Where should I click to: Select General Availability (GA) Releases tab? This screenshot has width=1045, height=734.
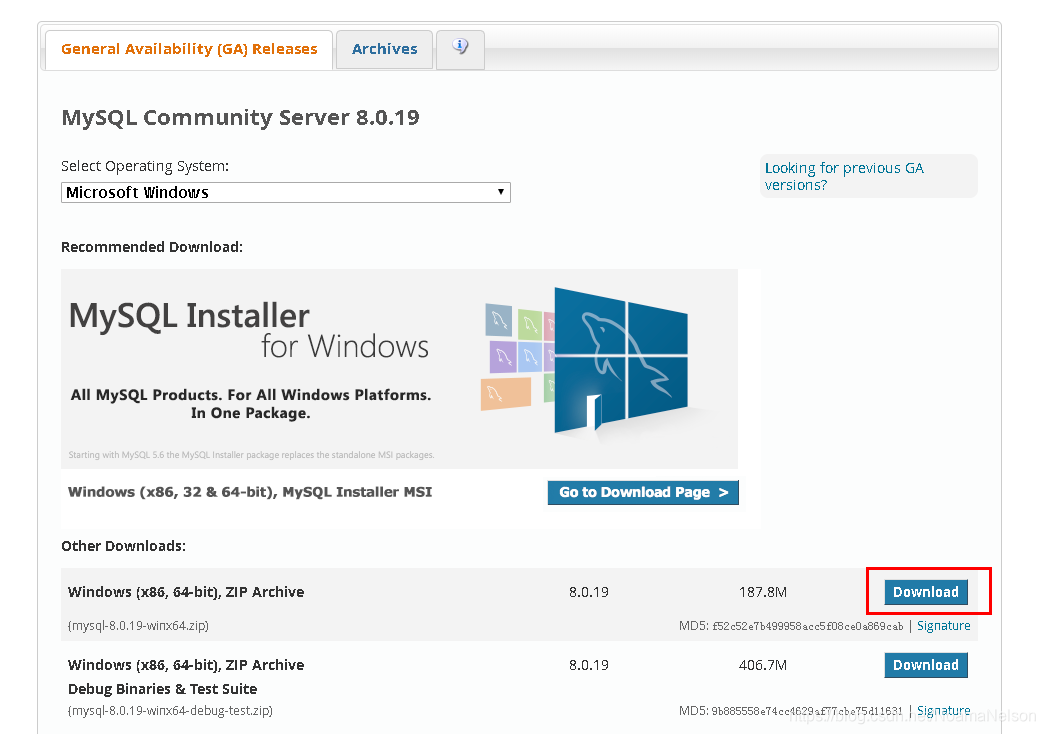189,49
